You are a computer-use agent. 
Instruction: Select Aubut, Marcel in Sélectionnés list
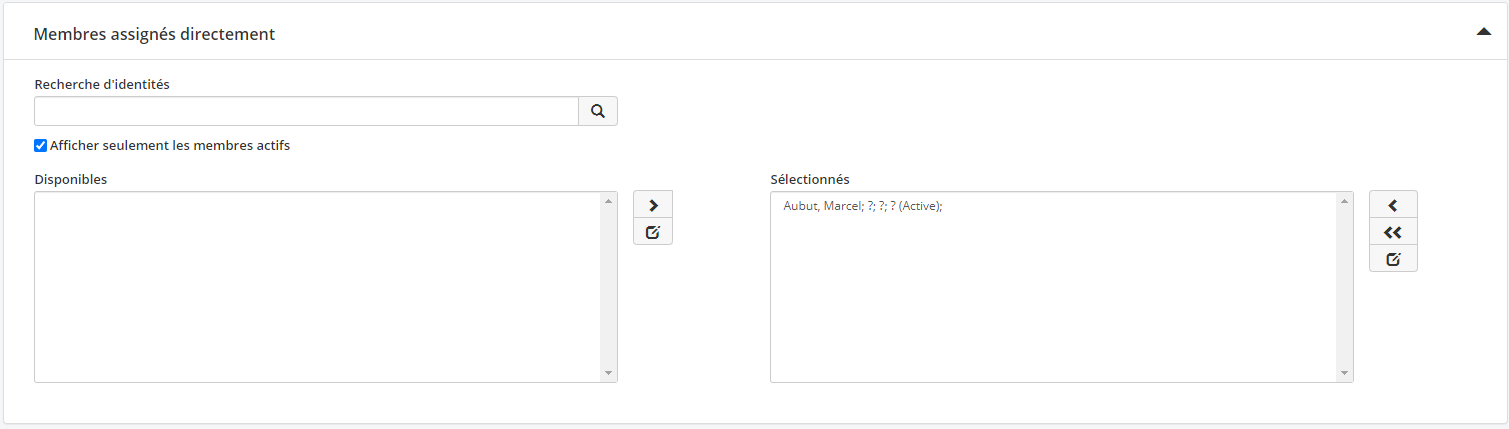pos(862,206)
